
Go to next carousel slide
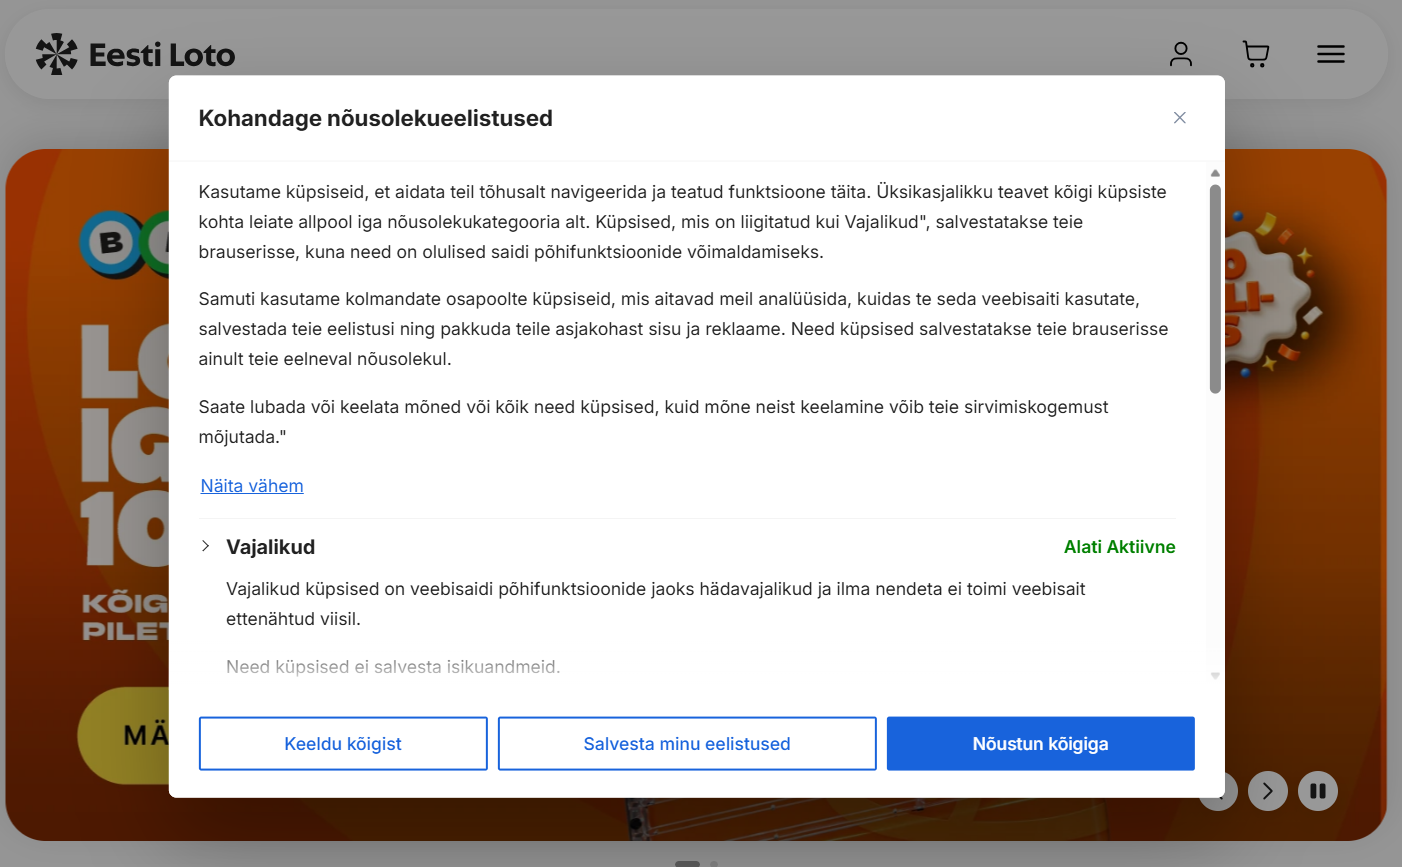pyautogui.click(x=1268, y=791)
